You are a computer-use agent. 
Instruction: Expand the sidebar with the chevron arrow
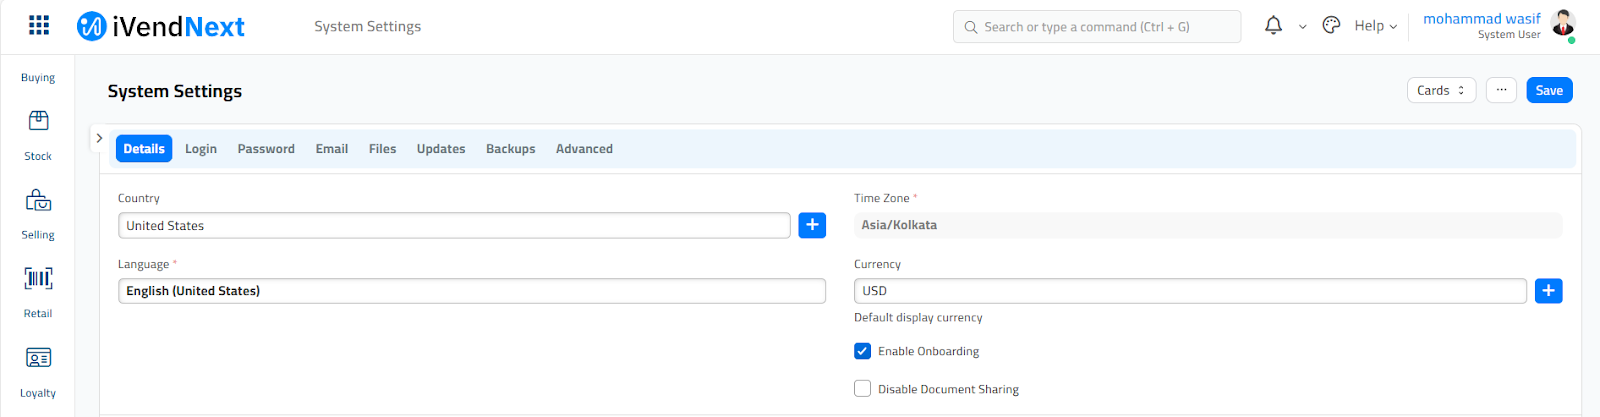99,138
